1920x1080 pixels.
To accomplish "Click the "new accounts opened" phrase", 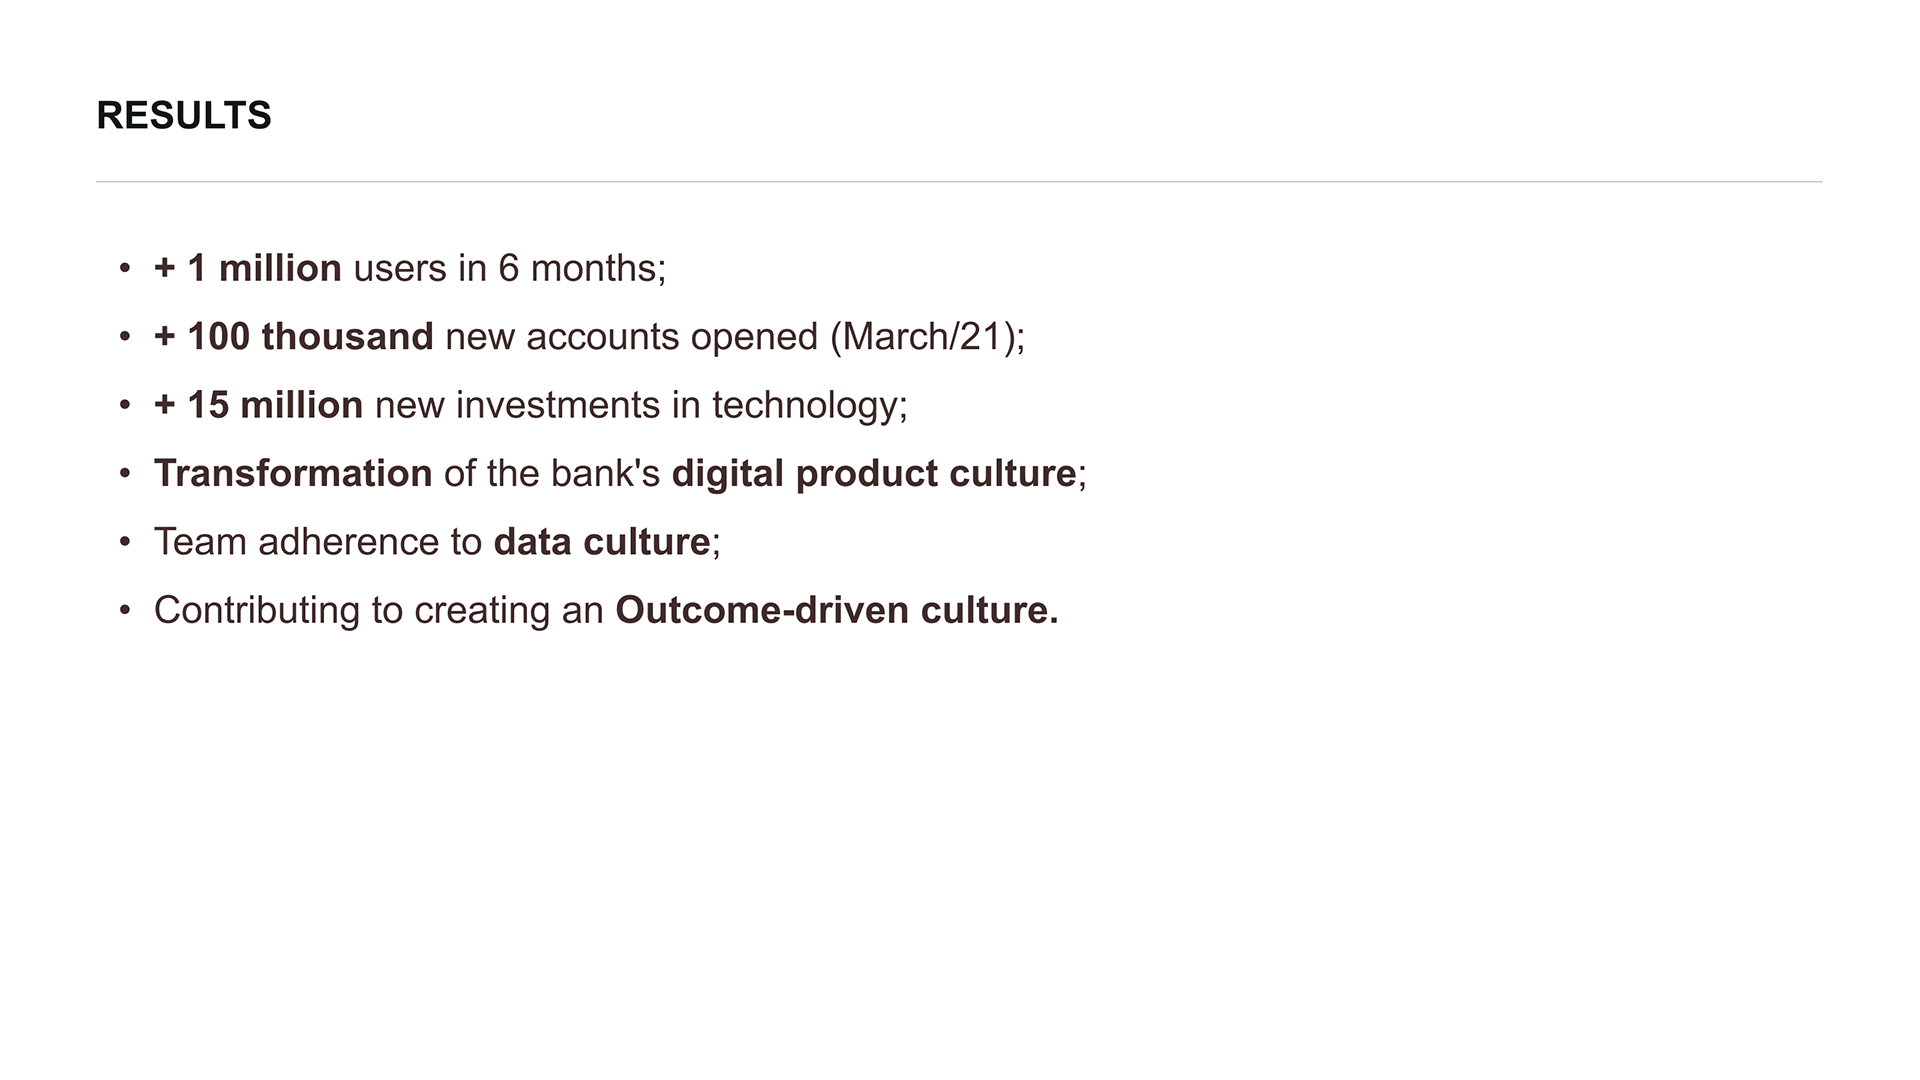I will (x=631, y=337).
